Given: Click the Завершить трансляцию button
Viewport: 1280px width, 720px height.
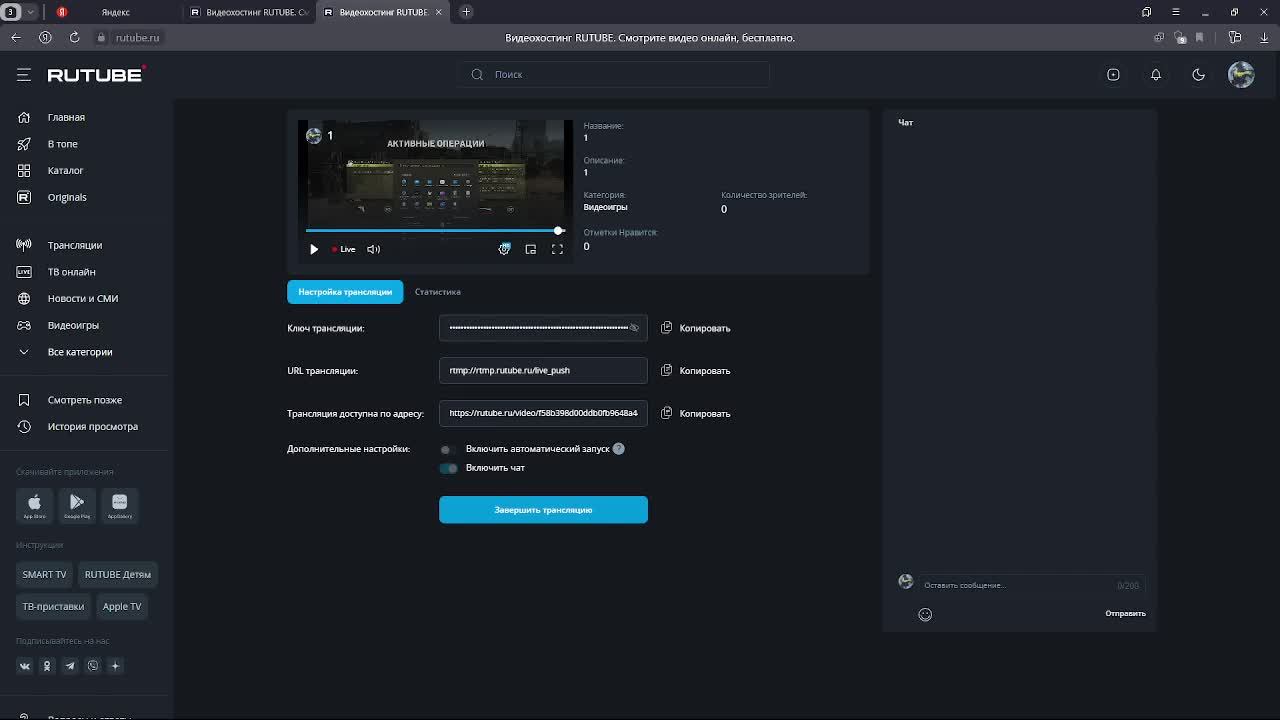Looking at the screenshot, I should click(543, 510).
